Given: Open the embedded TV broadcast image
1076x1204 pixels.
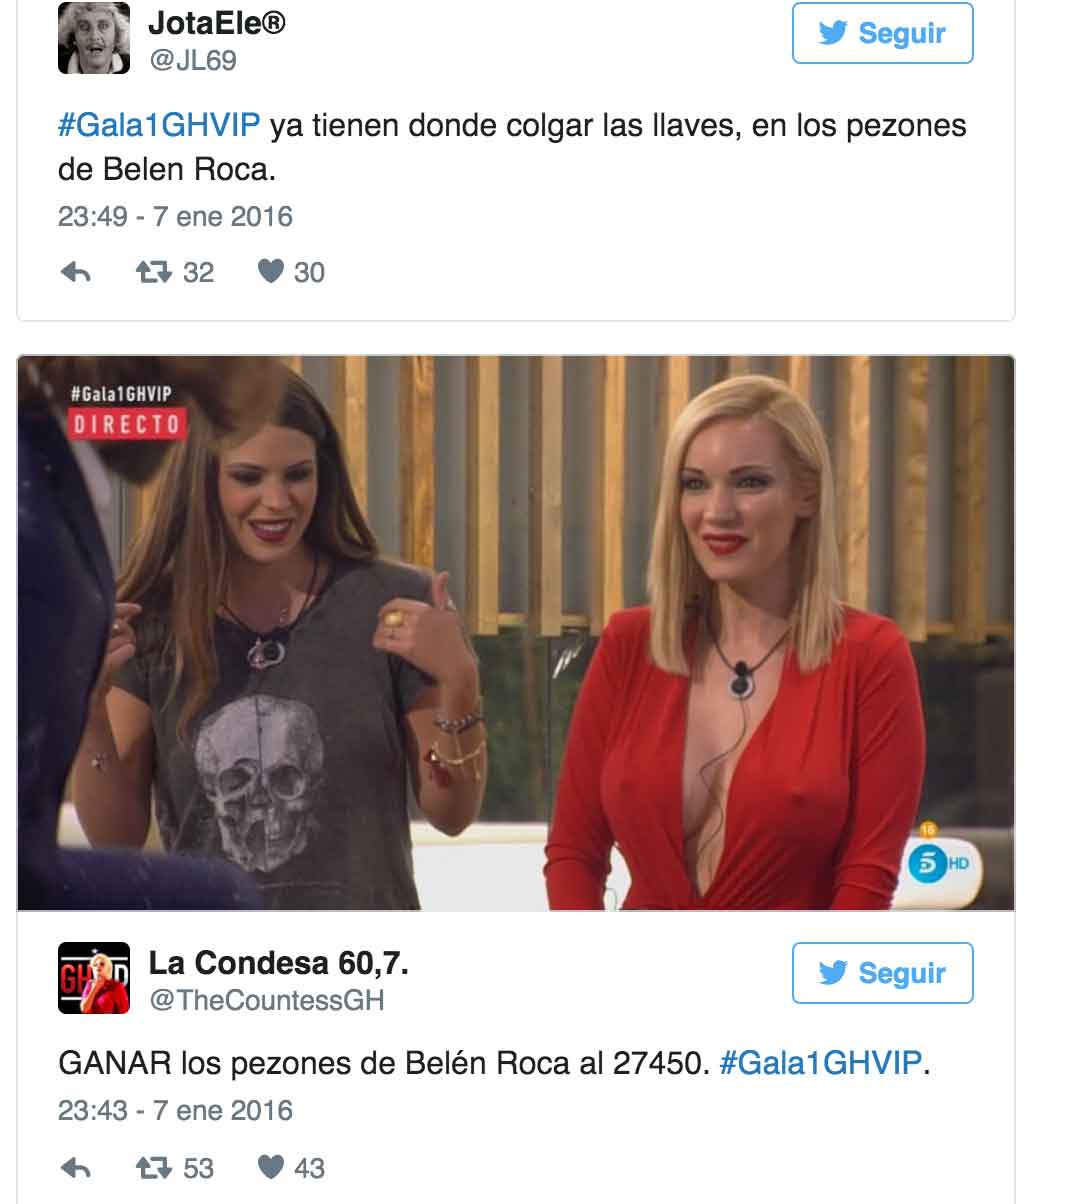Looking at the screenshot, I should point(516,633).
